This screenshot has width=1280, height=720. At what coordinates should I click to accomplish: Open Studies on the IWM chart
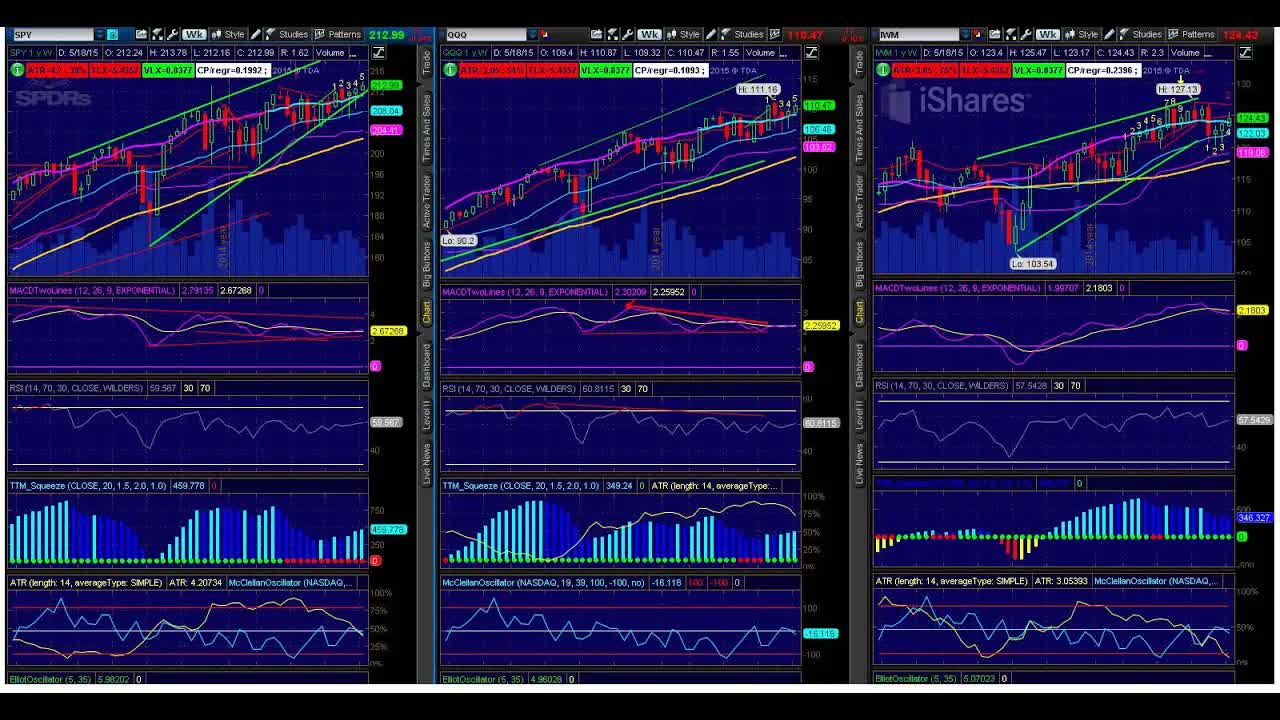(1142, 34)
